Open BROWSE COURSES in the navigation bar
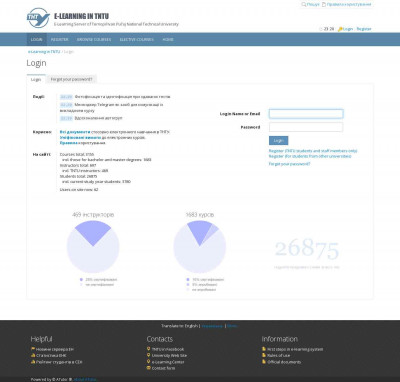400x382 pixels. [94, 39]
